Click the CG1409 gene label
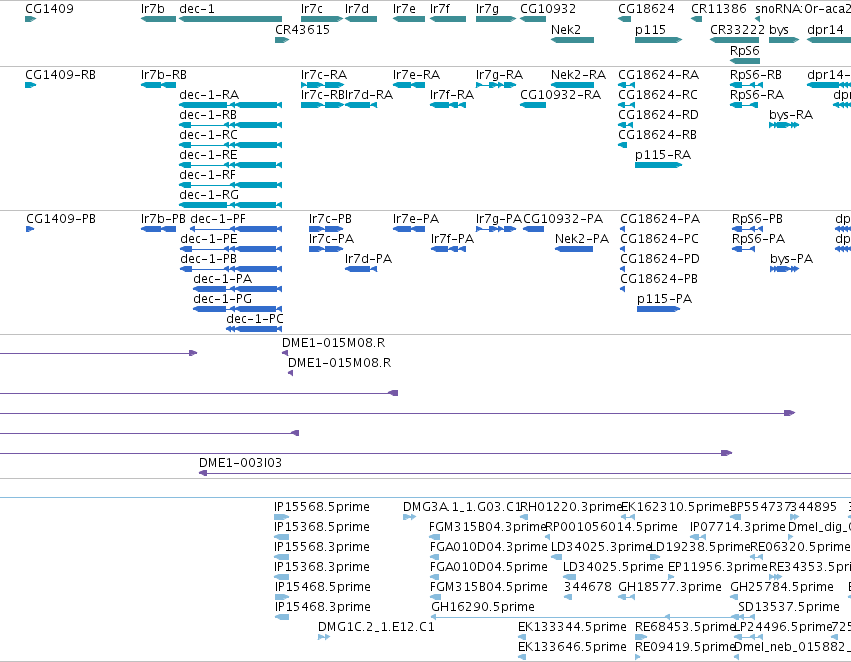This screenshot has width=851, height=662. (x=49, y=9)
